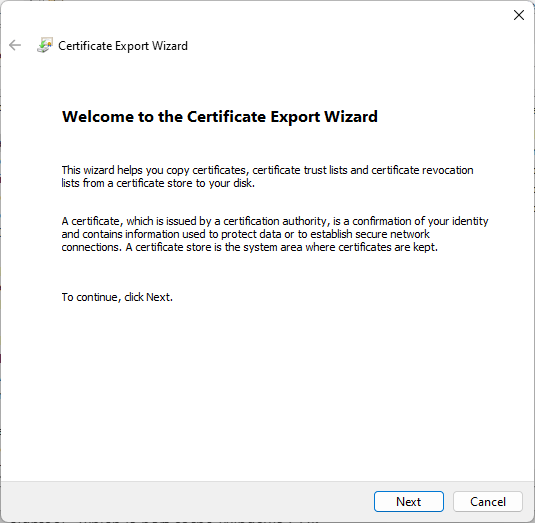Click Next to continue the wizard
This screenshot has height=523, width=535.
(x=408, y=502)
